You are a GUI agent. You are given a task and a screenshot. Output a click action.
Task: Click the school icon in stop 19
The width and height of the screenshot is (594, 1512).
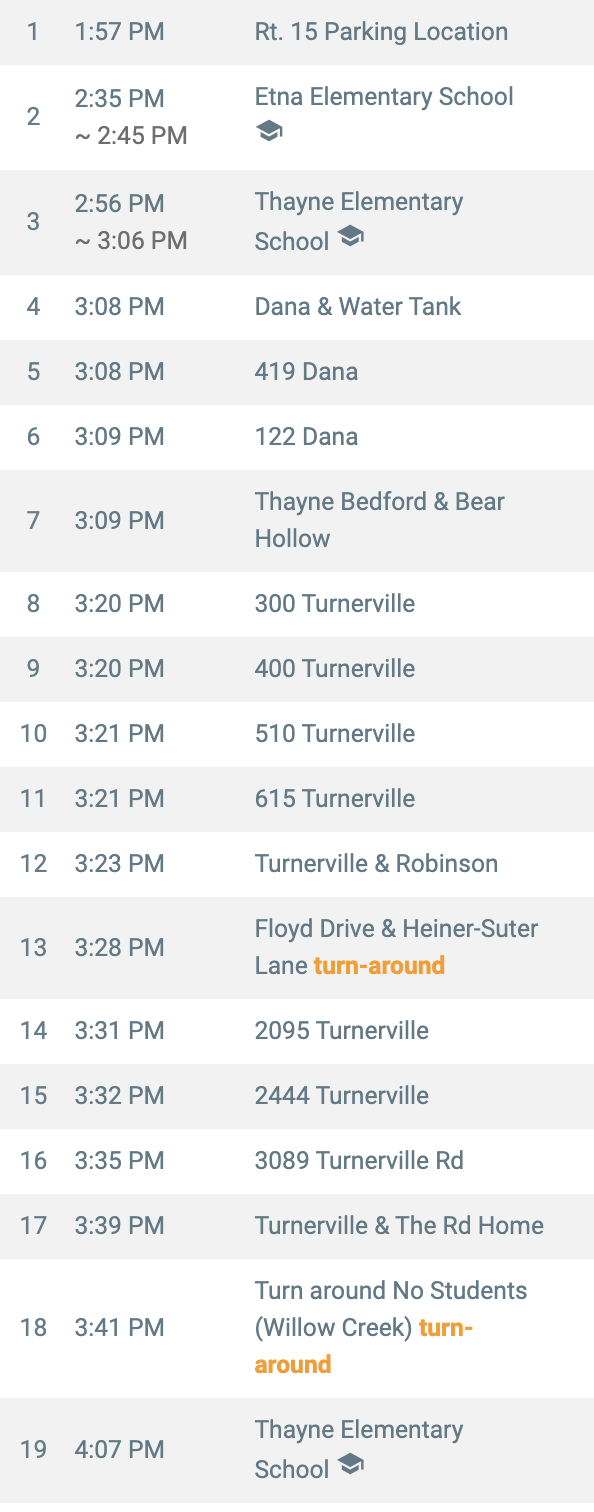pyautogui.click(x=350, y=1465)
